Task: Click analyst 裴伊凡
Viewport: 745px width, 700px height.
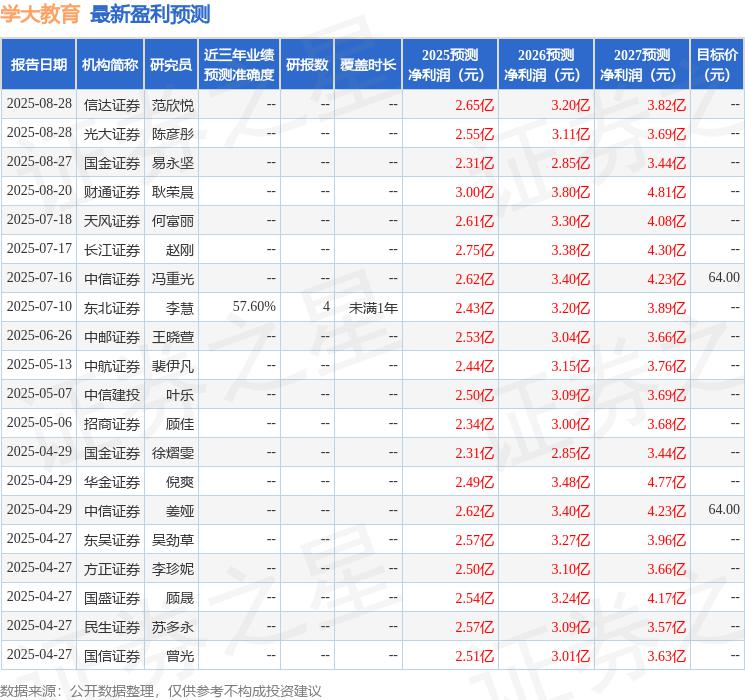Action: [173, 366]
